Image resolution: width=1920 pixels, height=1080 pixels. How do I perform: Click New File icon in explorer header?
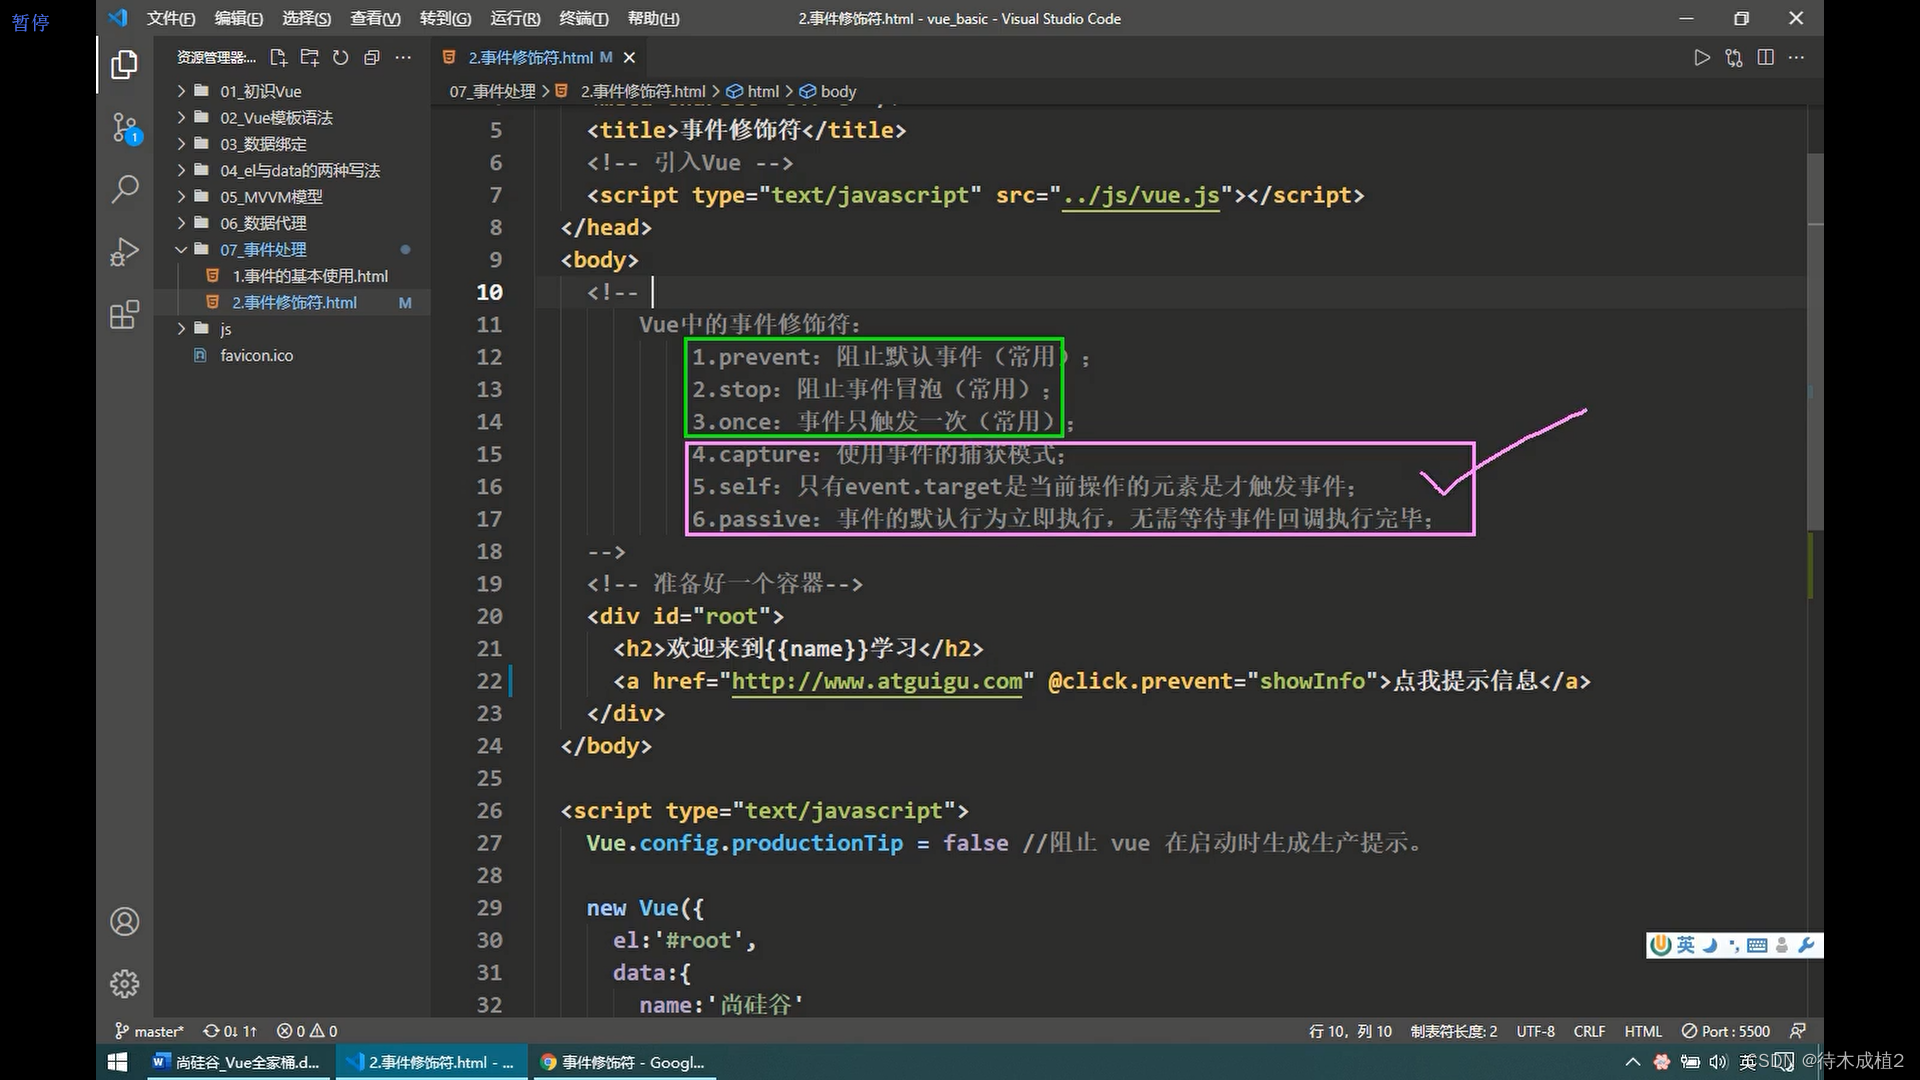coord(279,58)
